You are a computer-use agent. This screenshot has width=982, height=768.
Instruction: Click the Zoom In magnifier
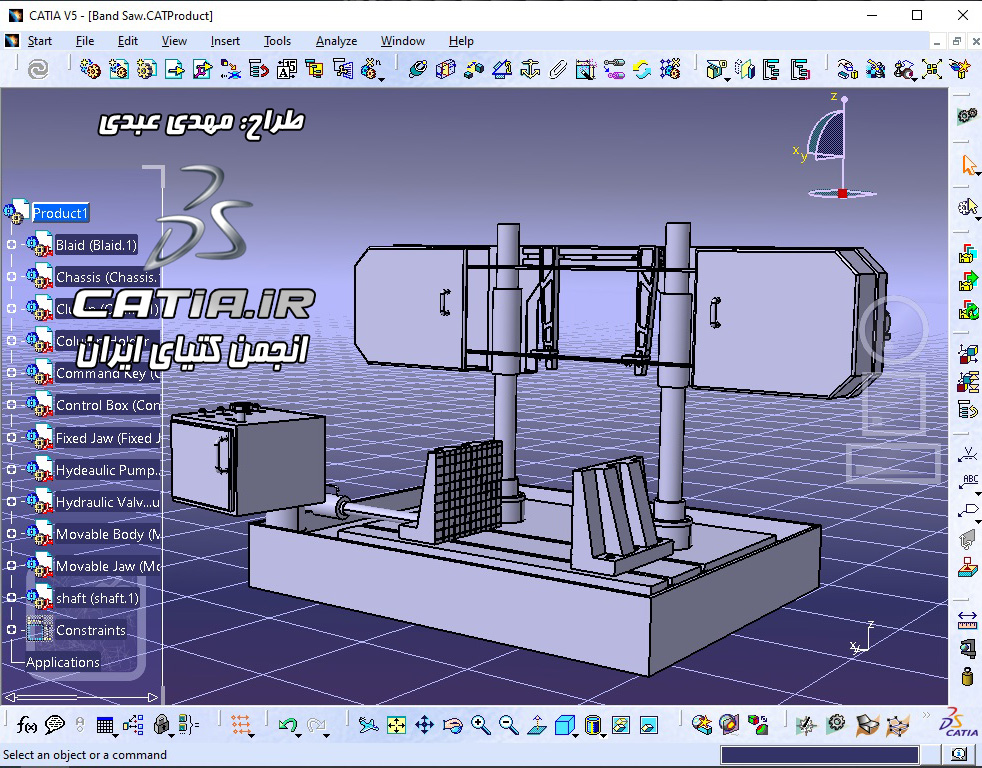[480, 725]
